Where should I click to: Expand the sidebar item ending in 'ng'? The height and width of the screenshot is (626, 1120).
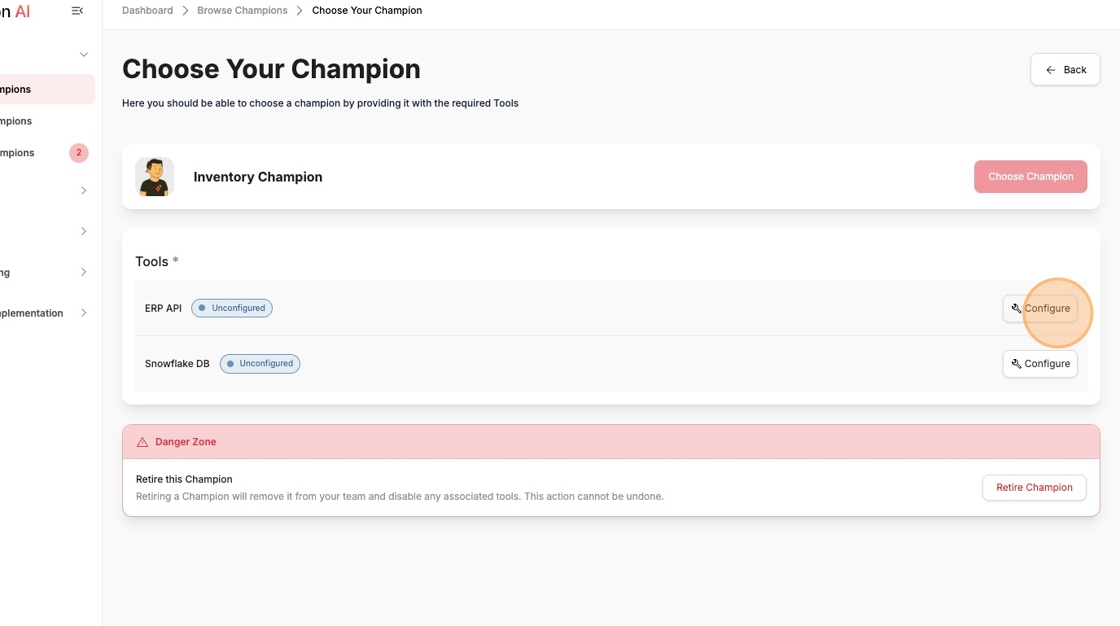coord(83,271)
